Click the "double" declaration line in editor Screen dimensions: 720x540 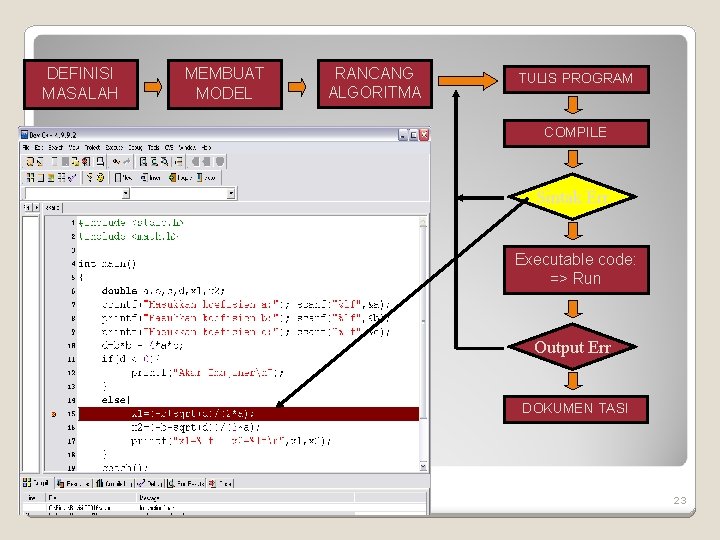pos(163,291)
